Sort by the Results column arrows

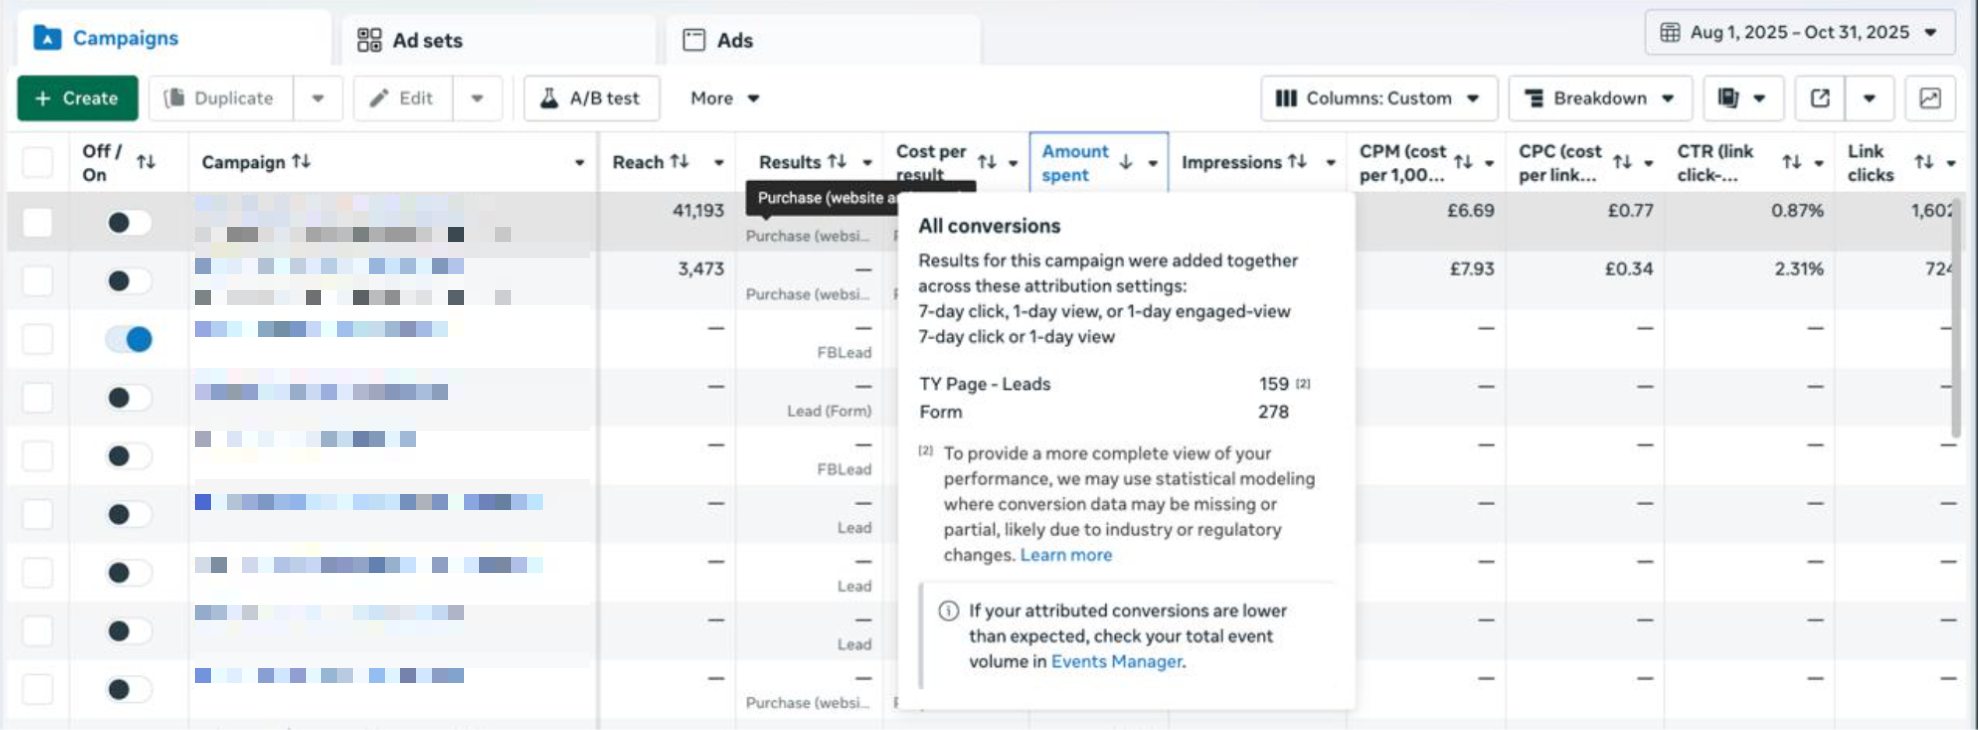click(837, 161)
